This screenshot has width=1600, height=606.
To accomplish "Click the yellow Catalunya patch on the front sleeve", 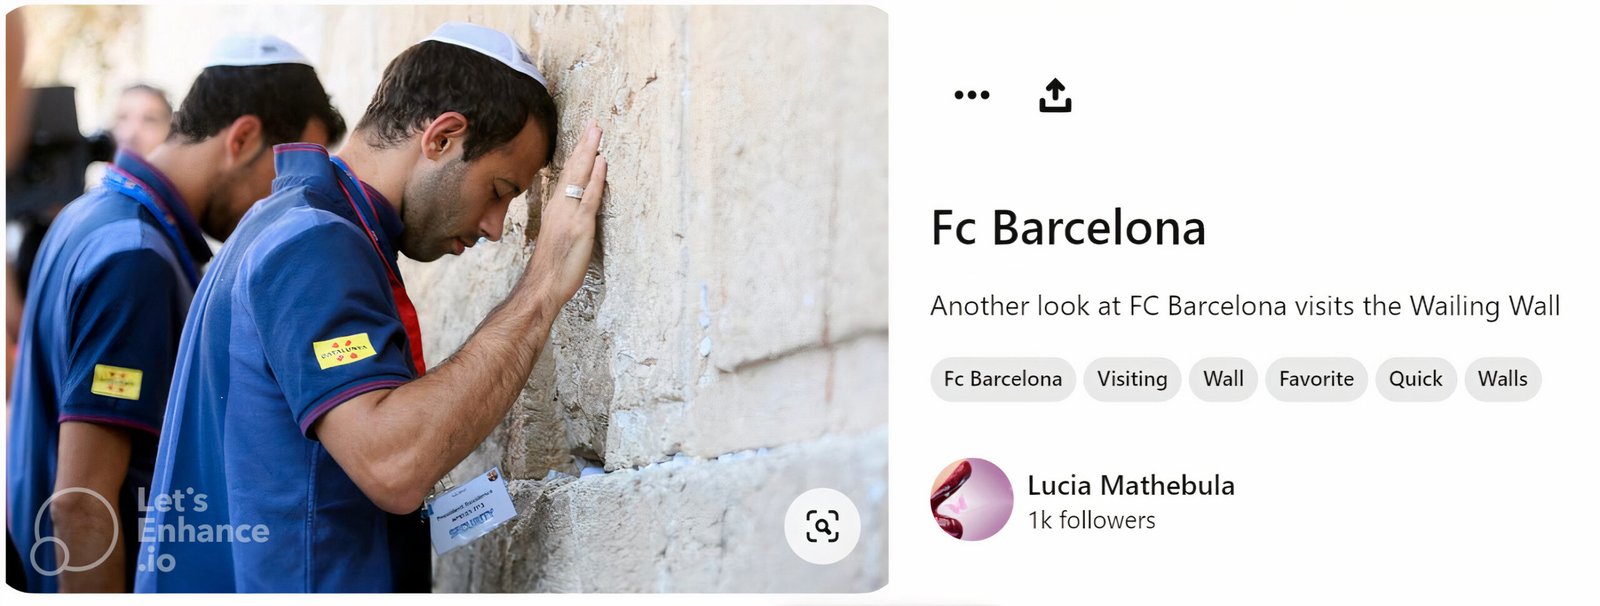I will [344, 350].
